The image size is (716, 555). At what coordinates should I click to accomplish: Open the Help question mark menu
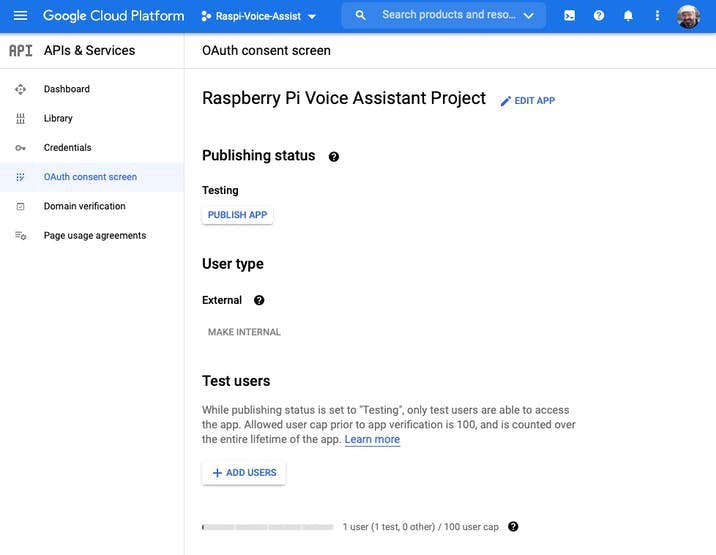[599, 16]
